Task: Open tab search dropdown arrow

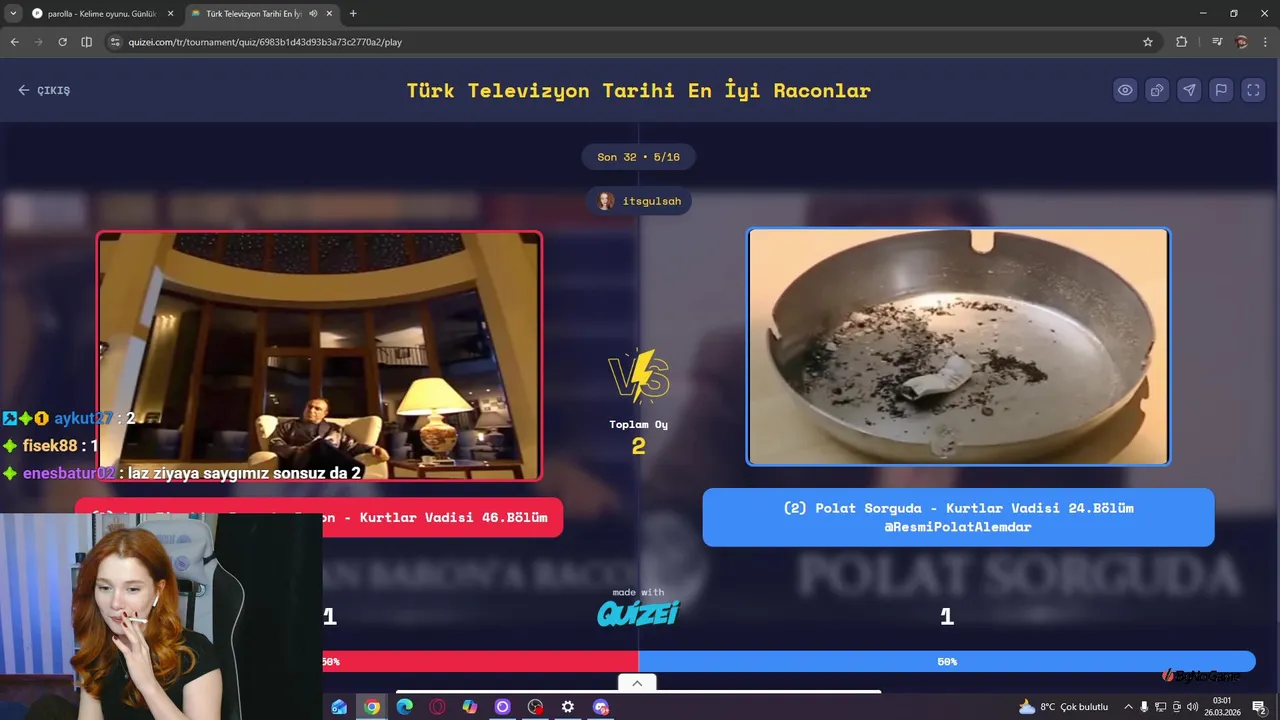Action: [13, 14]
